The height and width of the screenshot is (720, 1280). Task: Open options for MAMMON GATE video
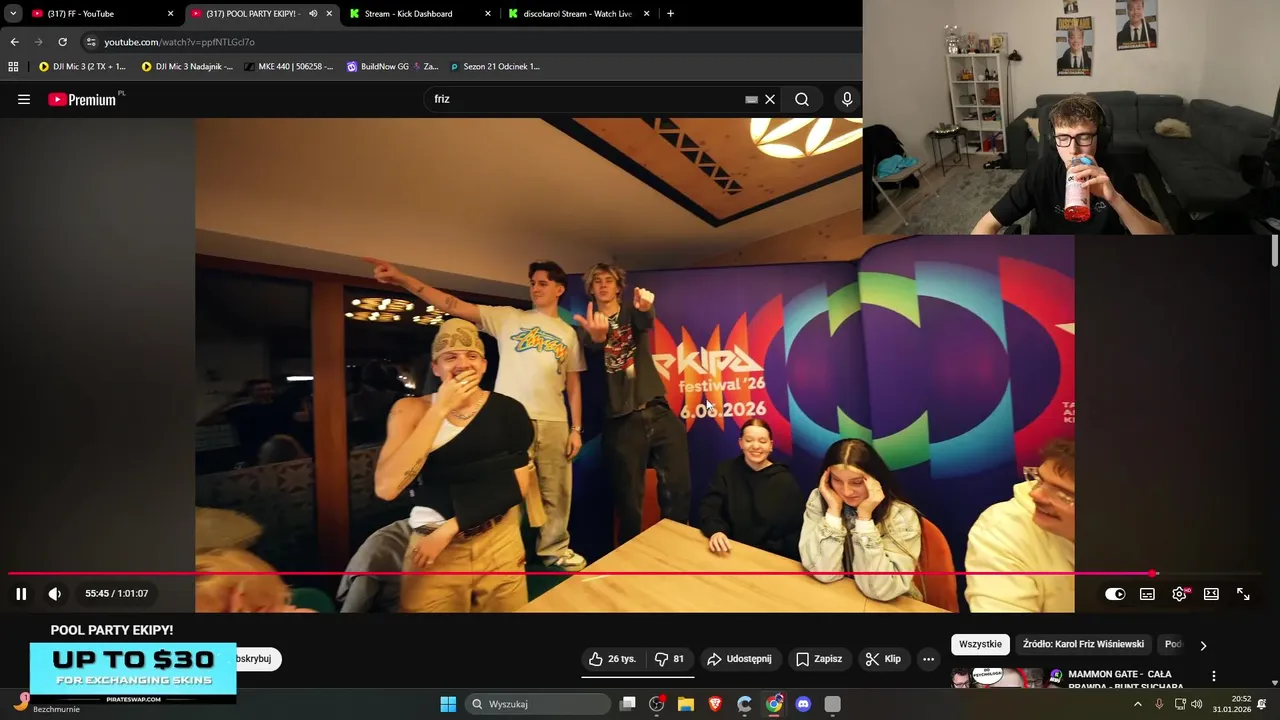[1214, 676]
